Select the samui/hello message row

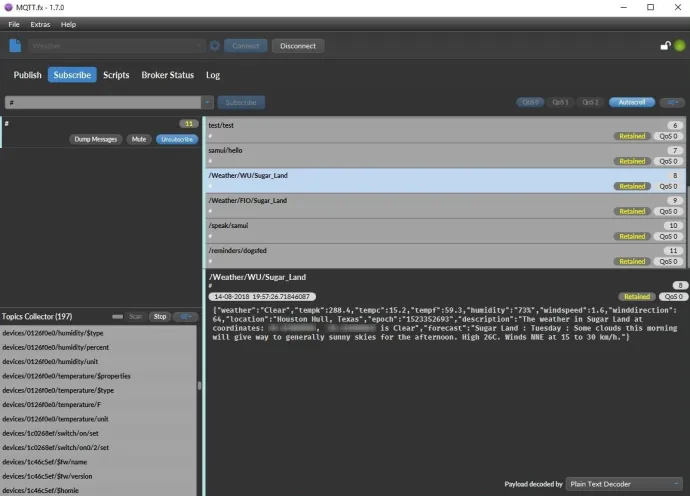445,155
